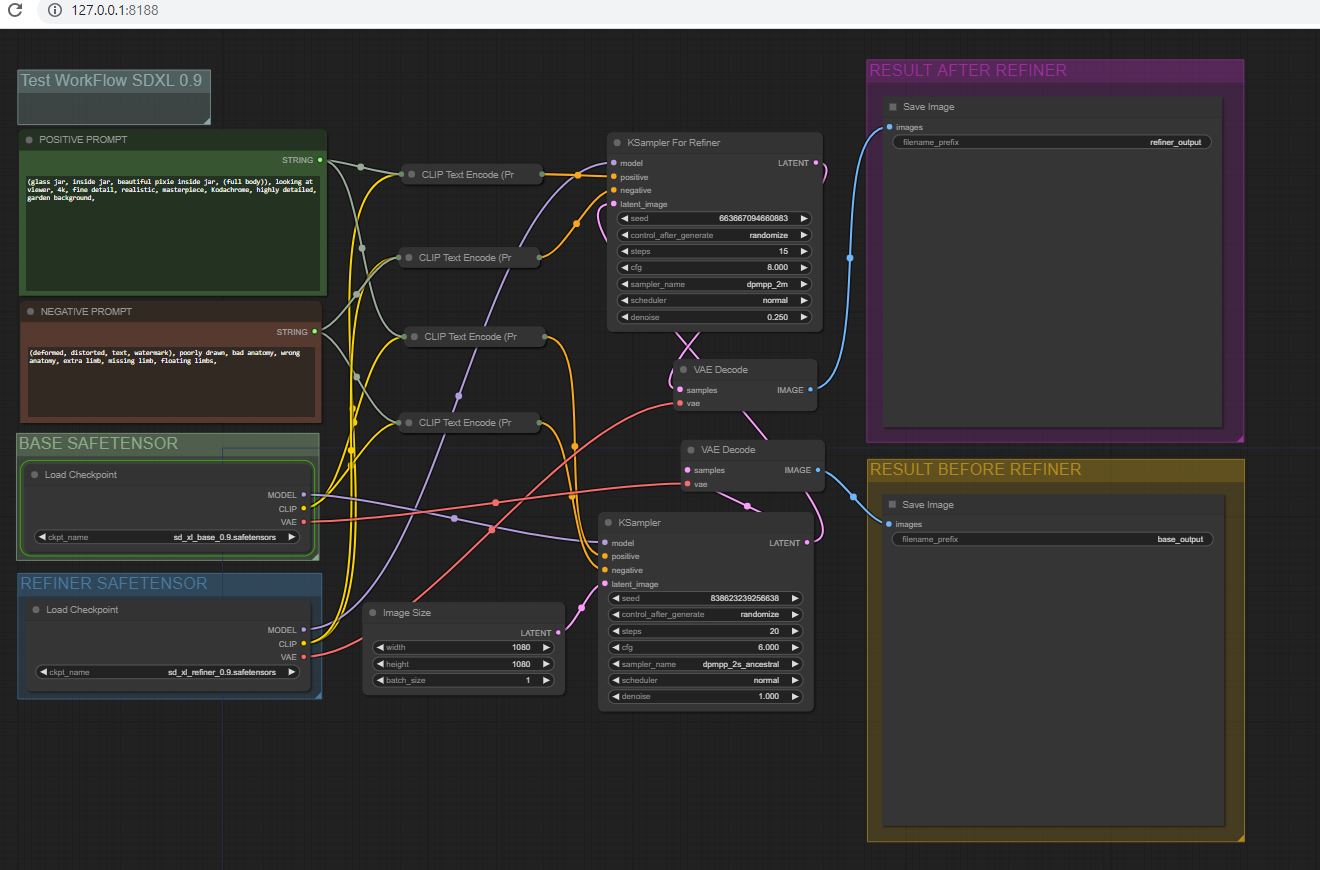
Task: Open the ckpt_name selector showing sd_xl_refiner_0.9.safetensors
Action: 167,672
